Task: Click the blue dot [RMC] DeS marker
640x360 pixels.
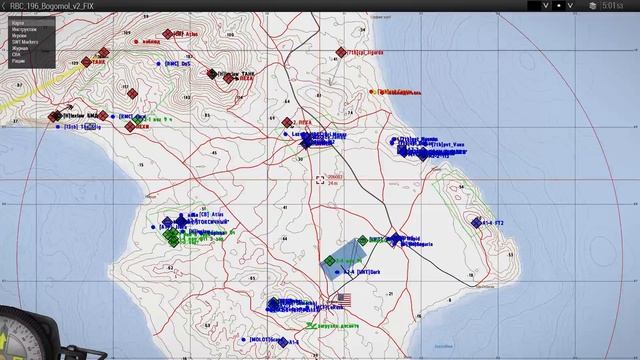Action: (158, 64)
